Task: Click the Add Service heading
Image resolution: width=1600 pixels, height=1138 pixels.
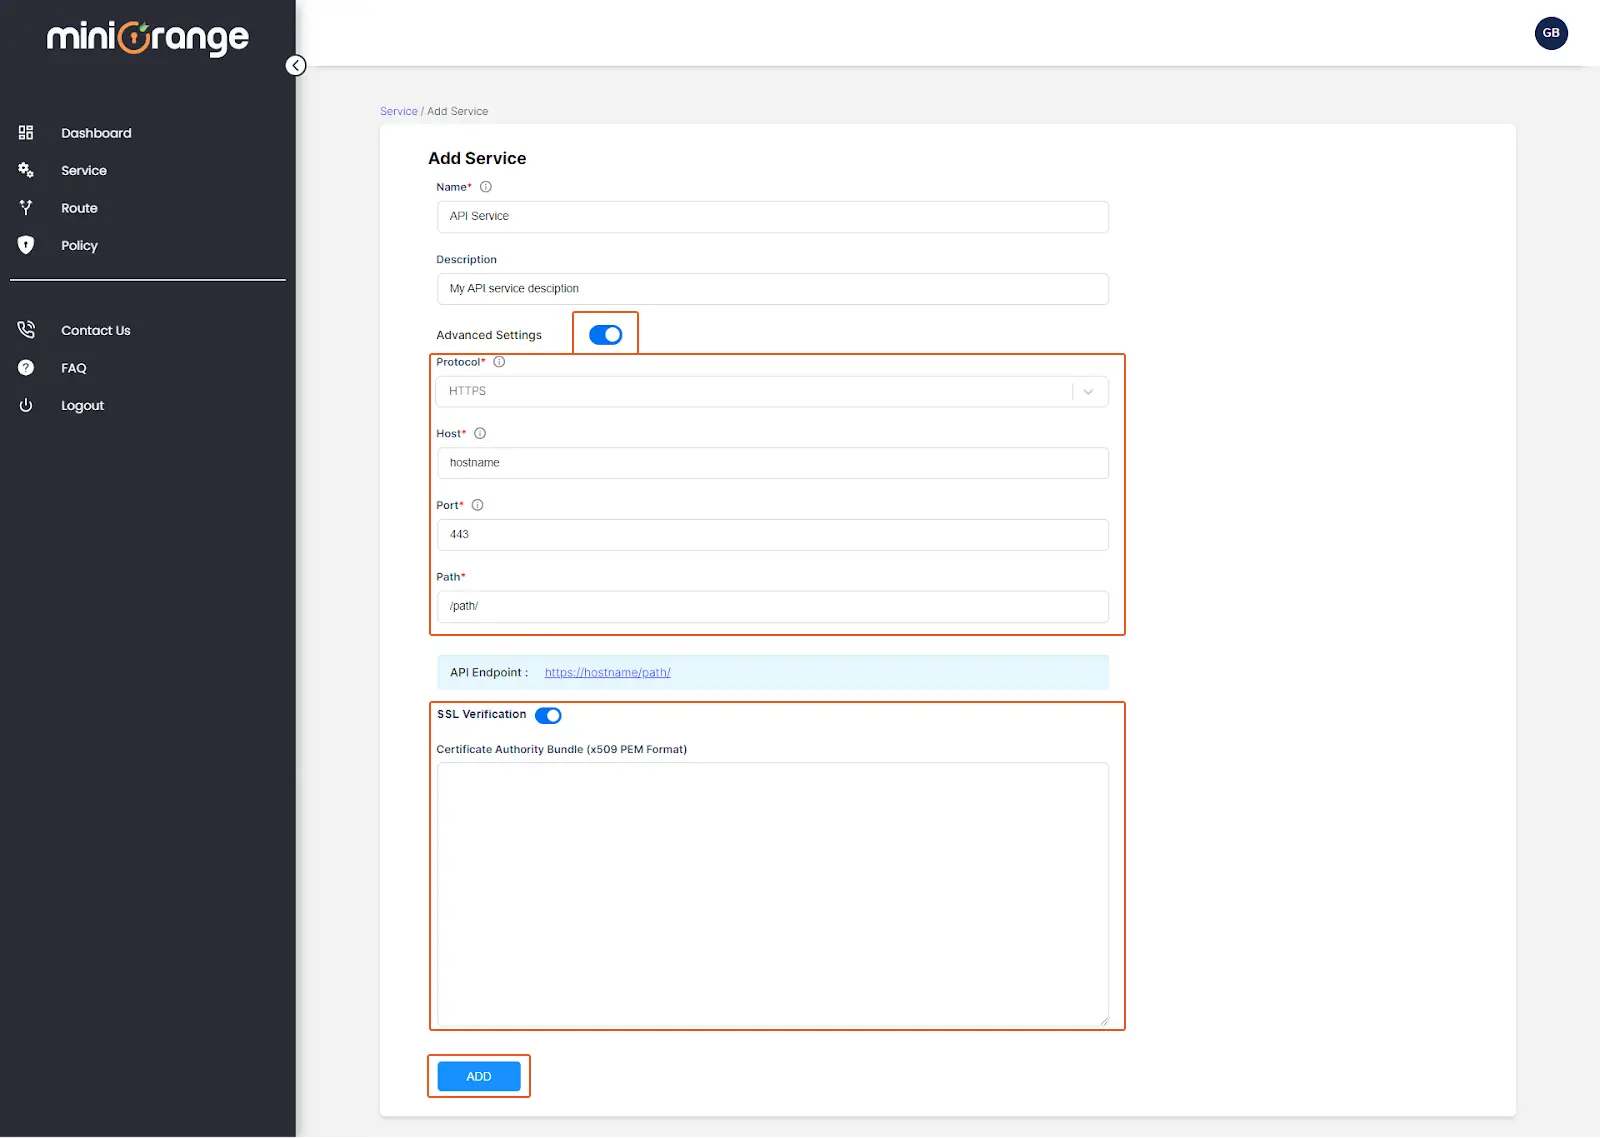Action: (x=477, y=158)
